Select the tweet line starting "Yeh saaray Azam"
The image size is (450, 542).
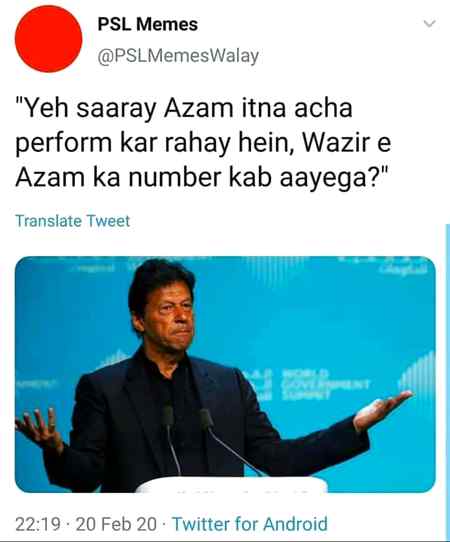pos(184,110)
